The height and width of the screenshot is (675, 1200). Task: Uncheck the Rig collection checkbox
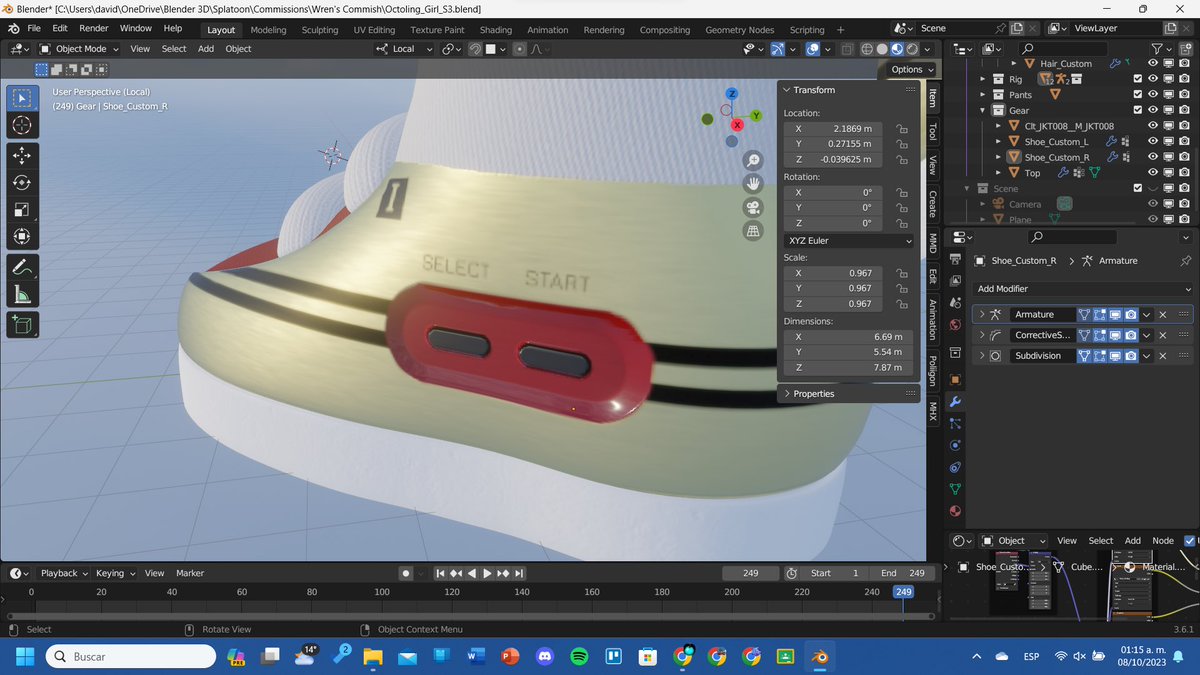pos(1138,79)
